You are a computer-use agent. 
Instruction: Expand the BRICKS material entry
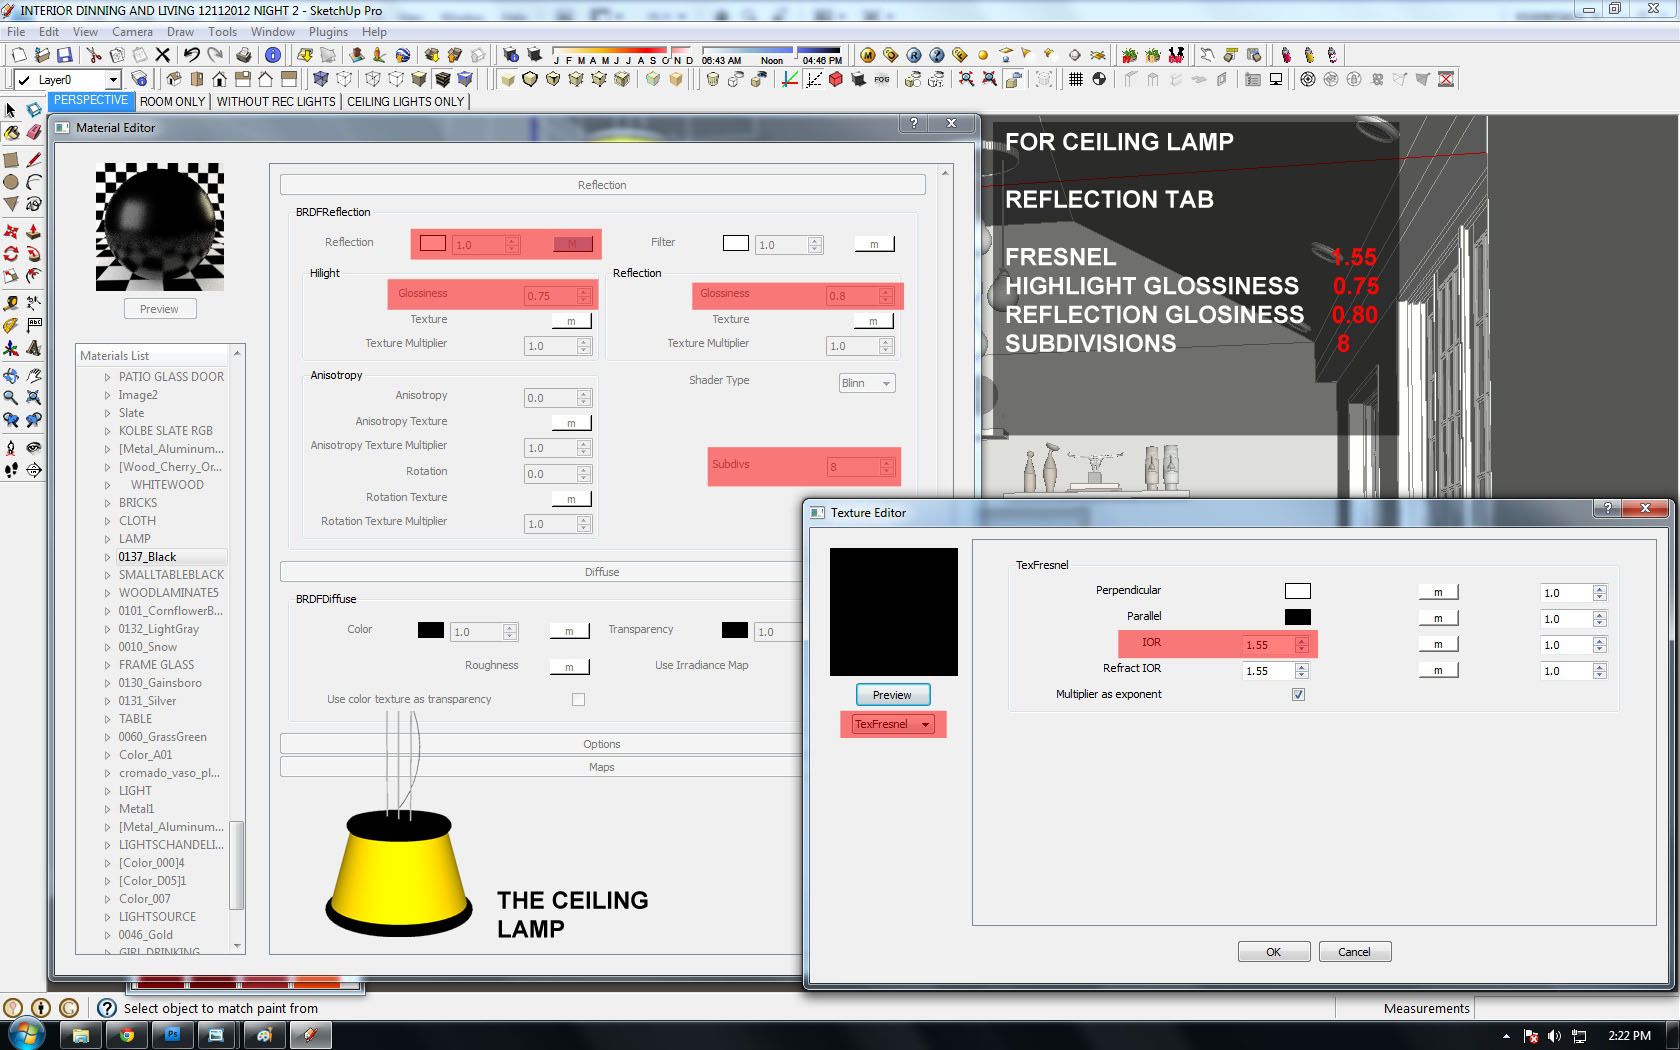click(107, 503)
